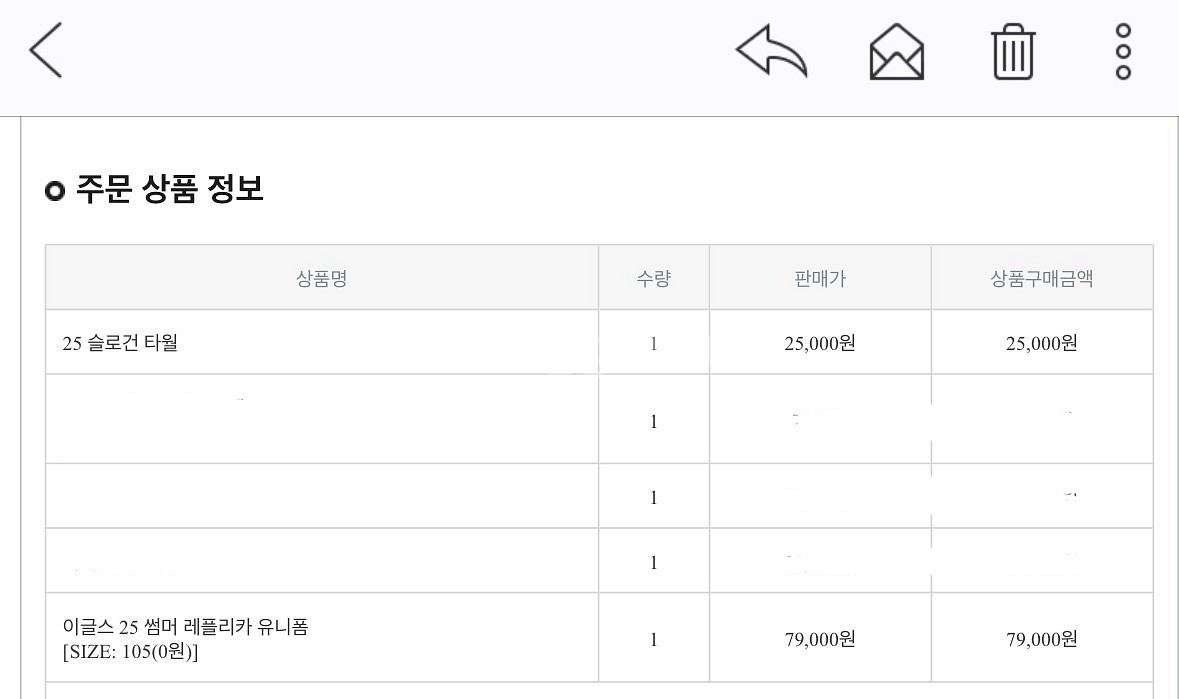
Task: Go back using the left chevron arrow
Action: 45,50
